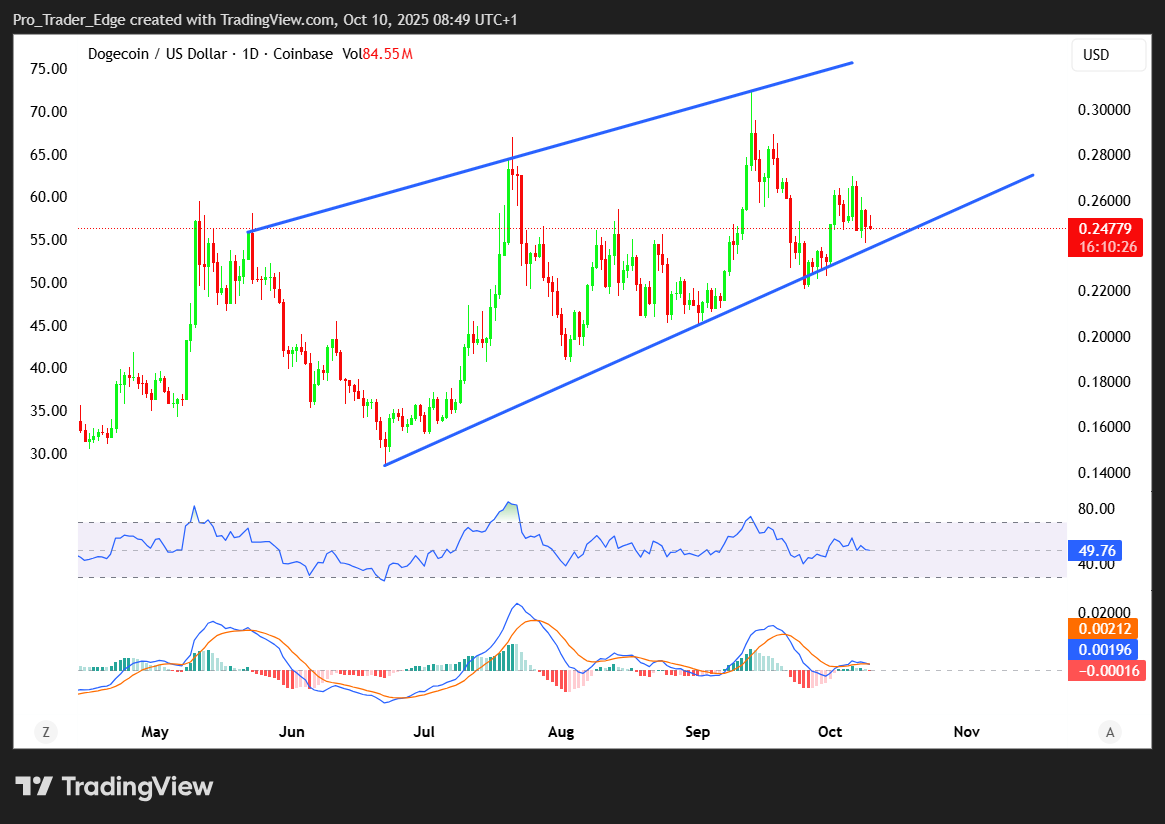Click the Z timezone icon at bottom-left
The width and height of the screenshot is (1165, 824).
coord(46,732)
